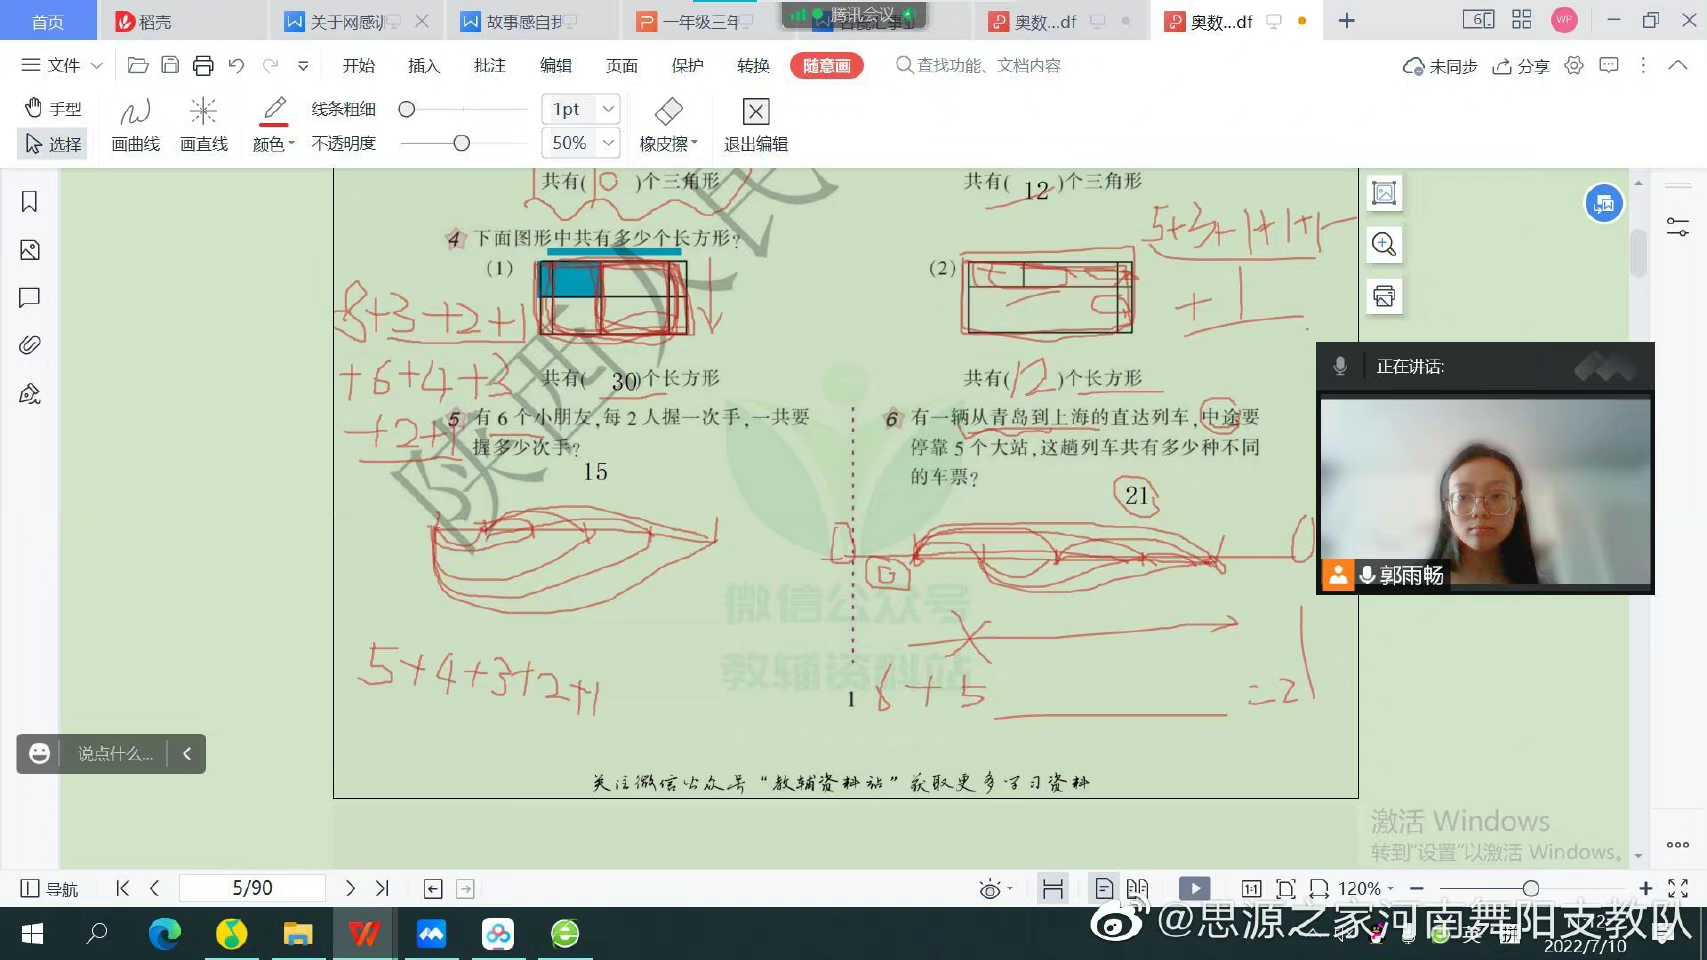Image resolution: width=1707 pixels, height=960 pixels.
Task: Choose the Draw Straight Line tool
Action: [204, 125]
